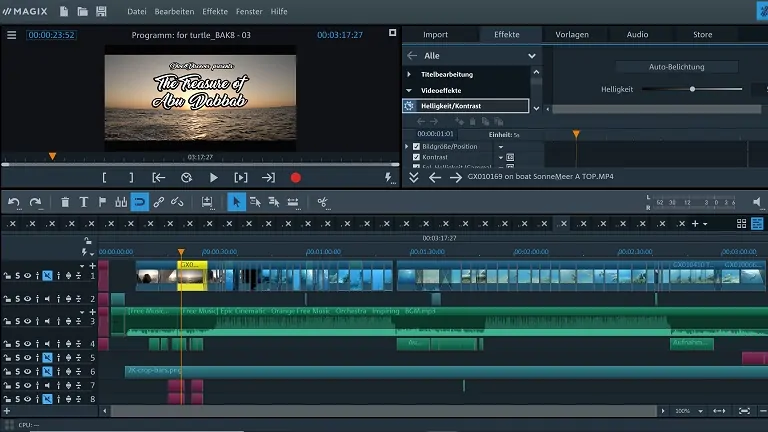Collapse Videoeffekte tree item
Screen dimensions: 768x432
click(x=409, y=91)
